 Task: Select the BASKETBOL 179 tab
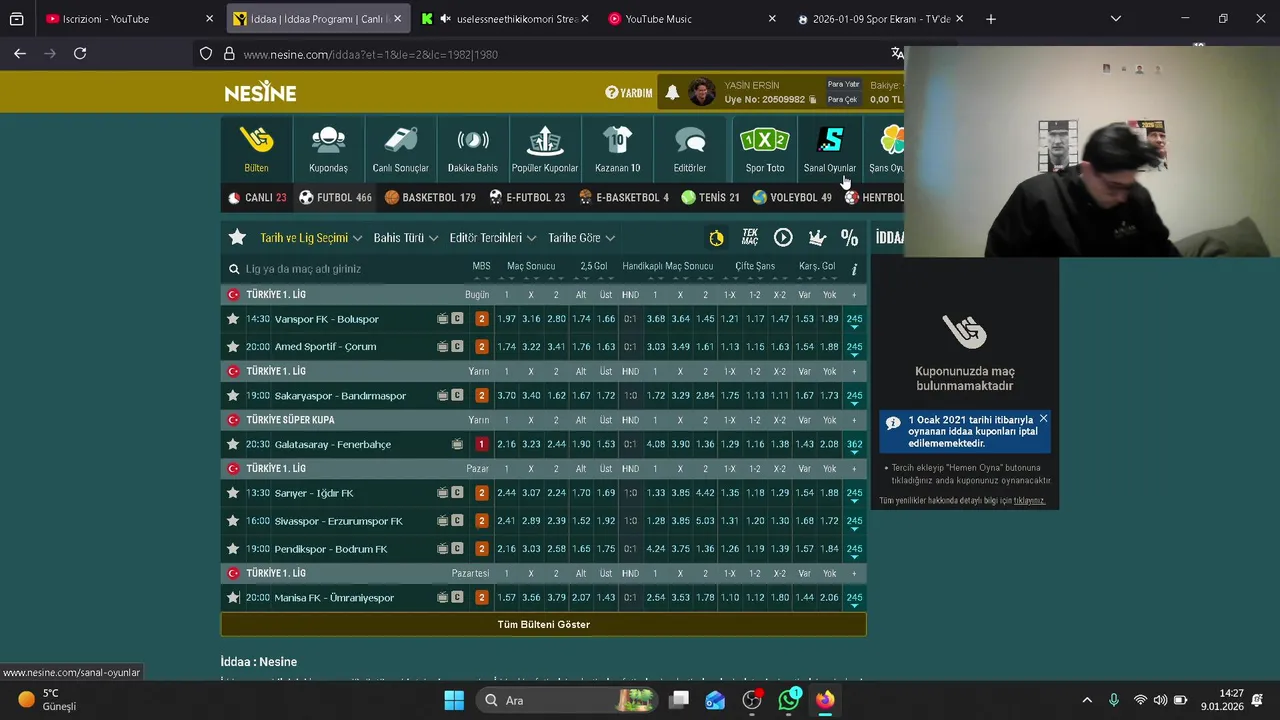[430, 198]
